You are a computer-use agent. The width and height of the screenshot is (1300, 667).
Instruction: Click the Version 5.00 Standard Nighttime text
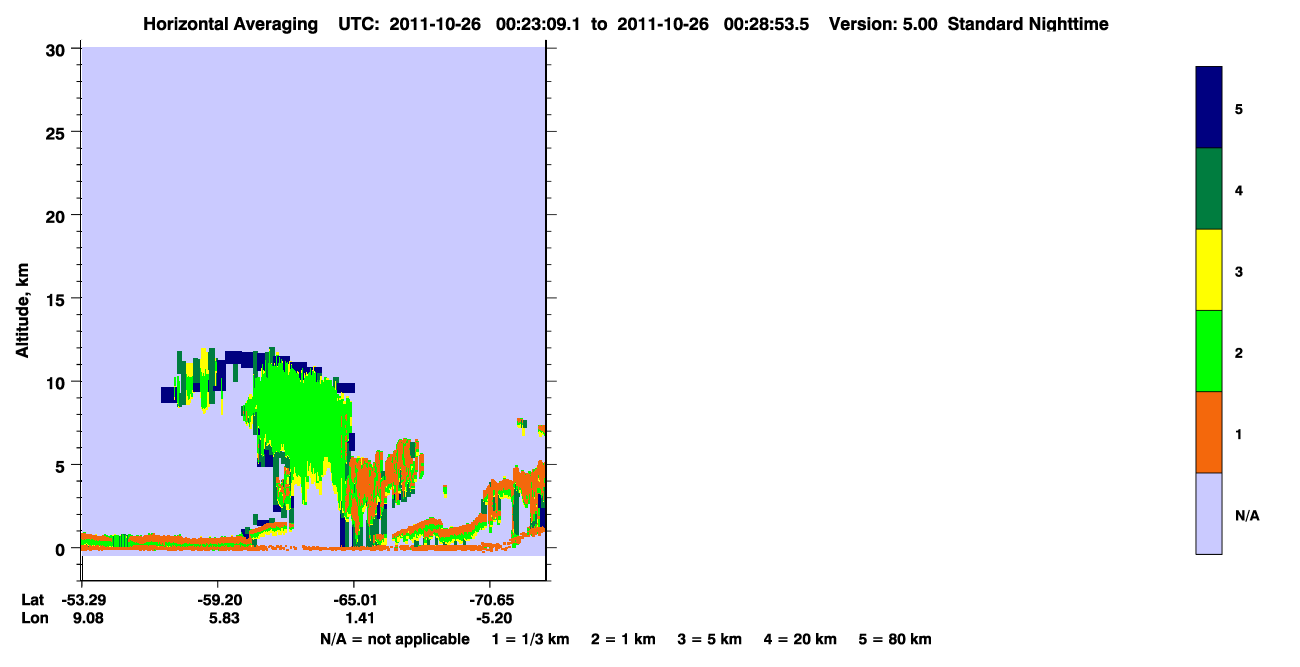[x=968, y=24]
